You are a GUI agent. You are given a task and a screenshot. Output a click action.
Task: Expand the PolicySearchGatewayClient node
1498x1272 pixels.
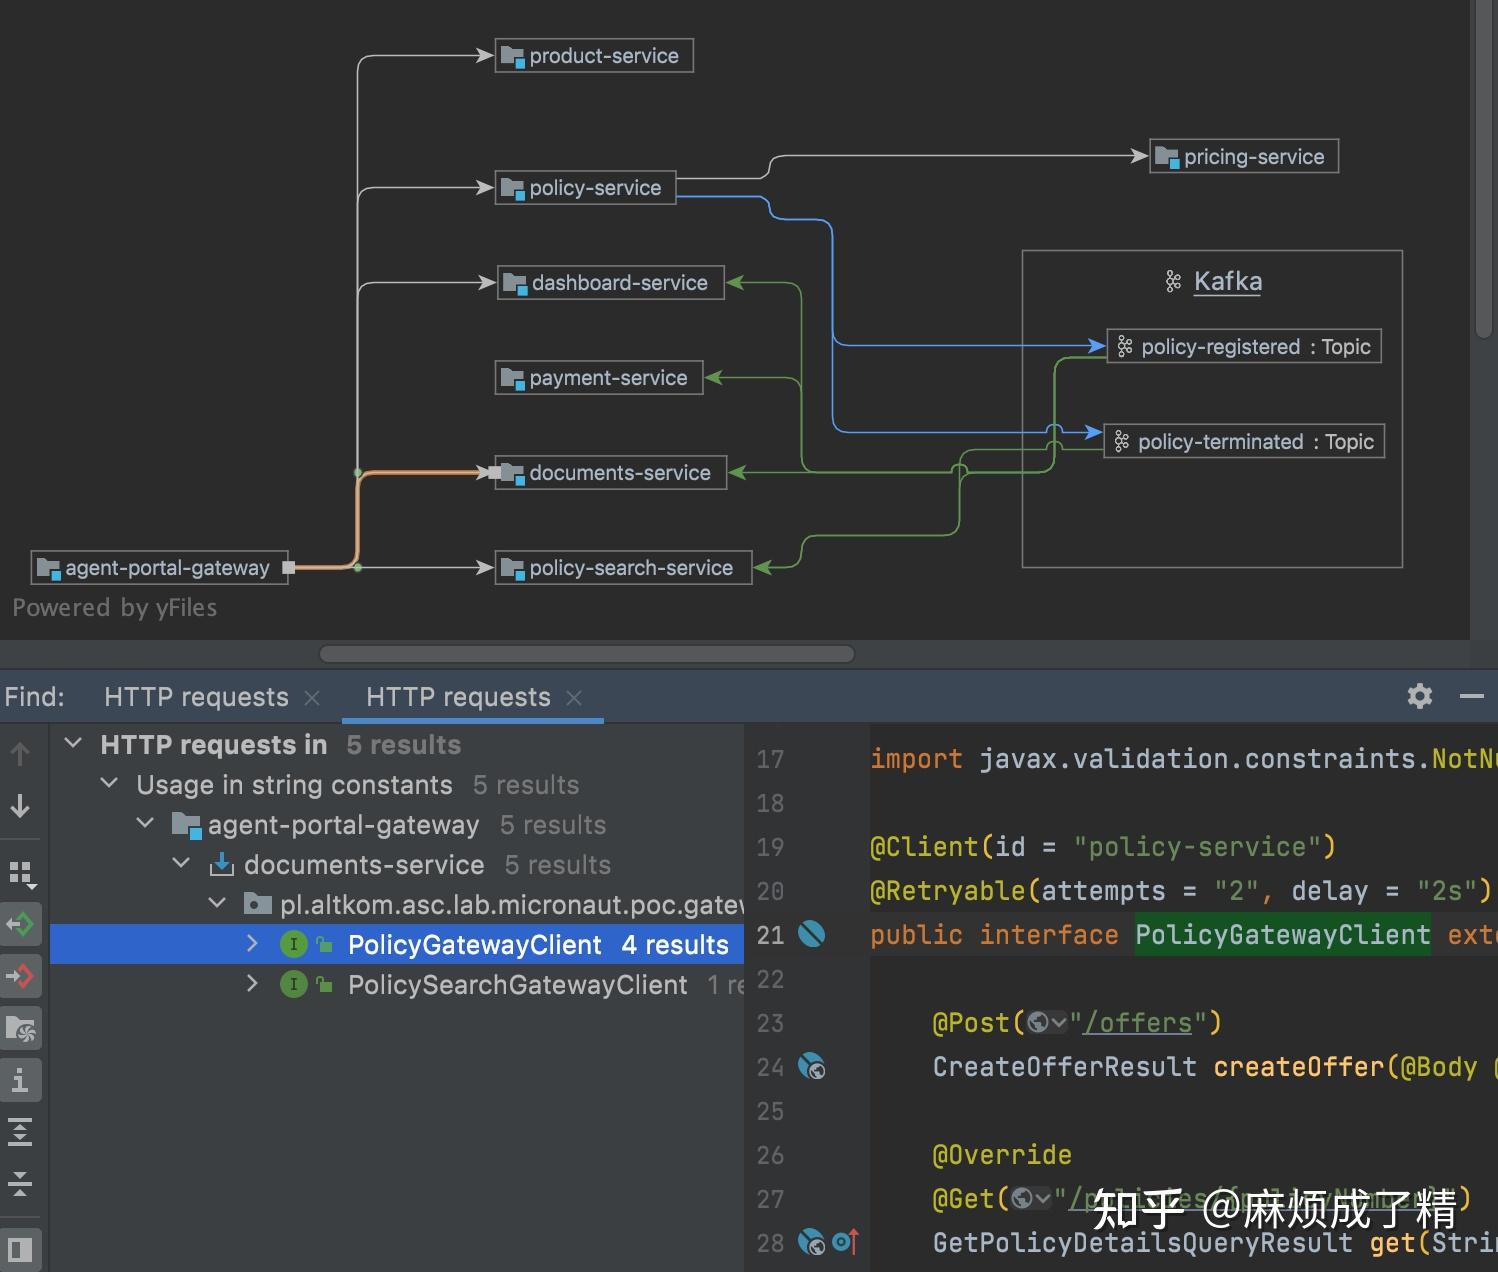(253, 984)
